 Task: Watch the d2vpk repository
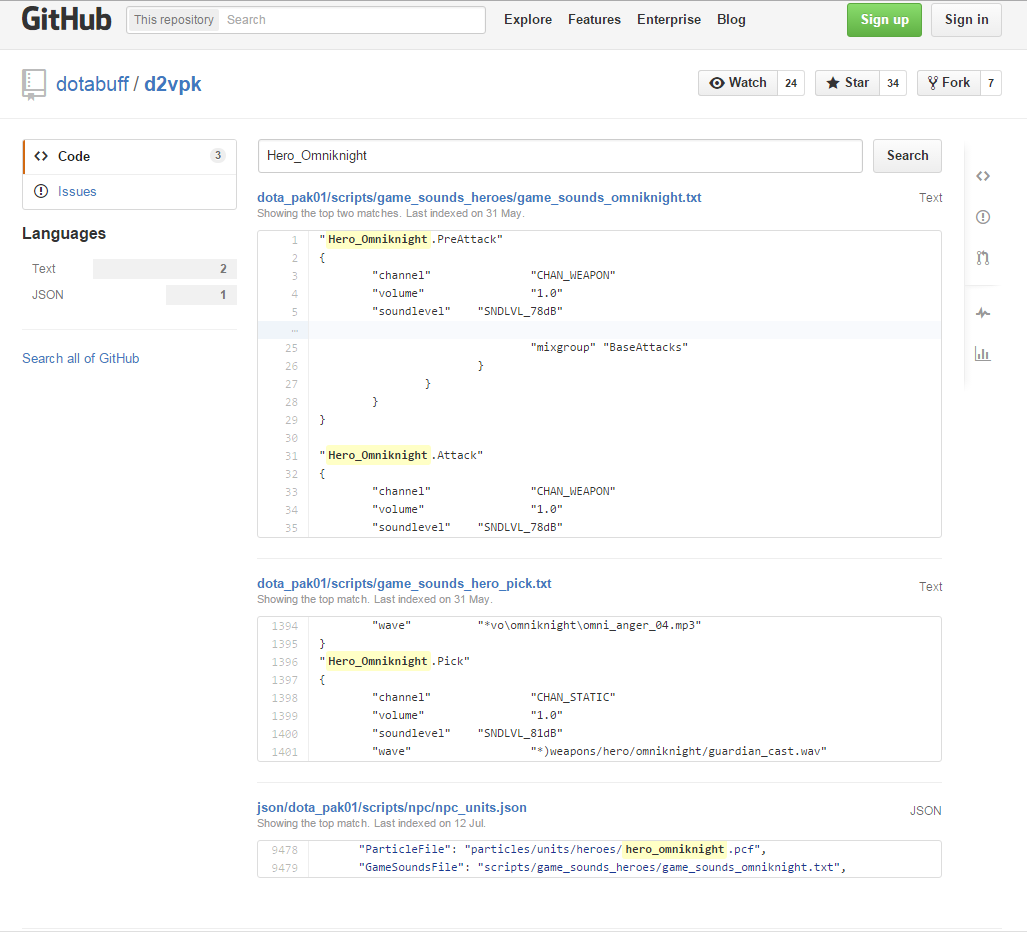738,83
